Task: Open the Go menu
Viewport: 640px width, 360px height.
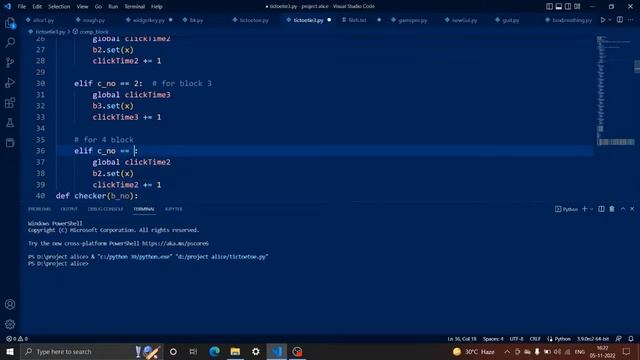Action: click(x=98, y=7)
